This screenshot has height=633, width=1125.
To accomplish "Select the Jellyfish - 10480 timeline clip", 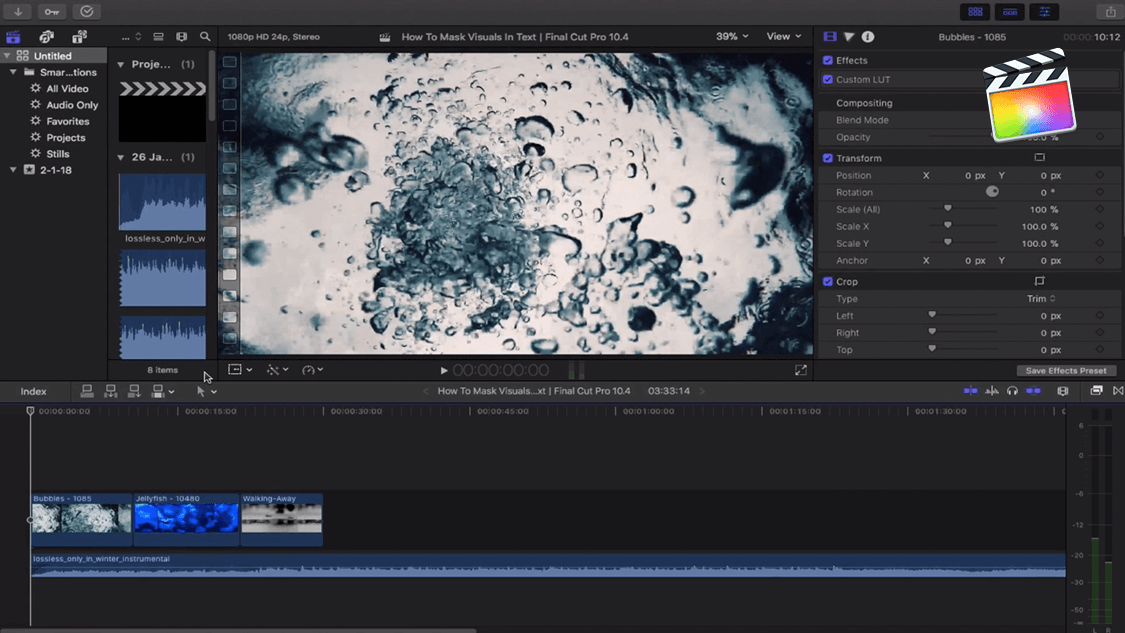I will [186, 517].
